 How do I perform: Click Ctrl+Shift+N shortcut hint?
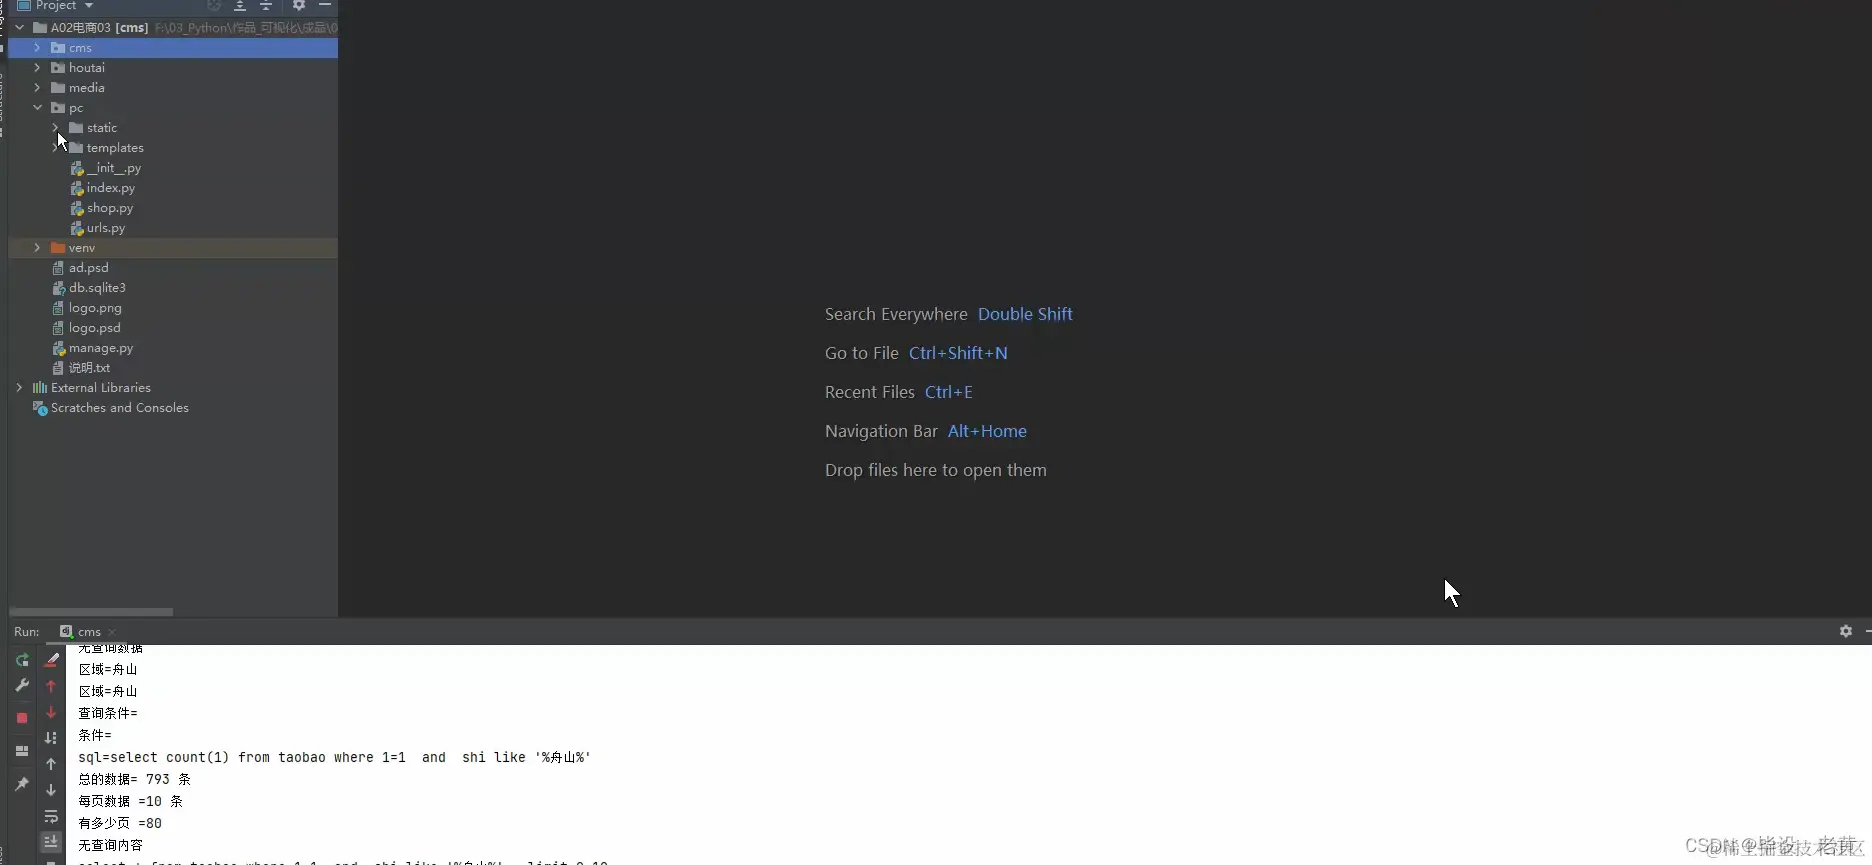click(x=958, y=353)
